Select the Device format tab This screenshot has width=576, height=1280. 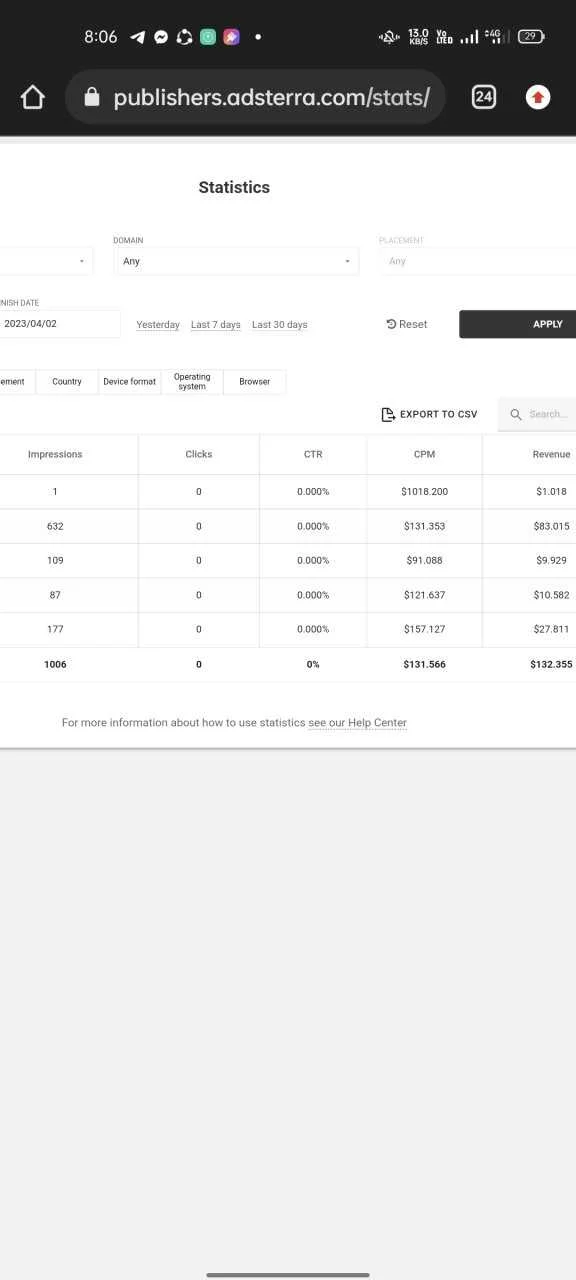[x=130, y=382]
